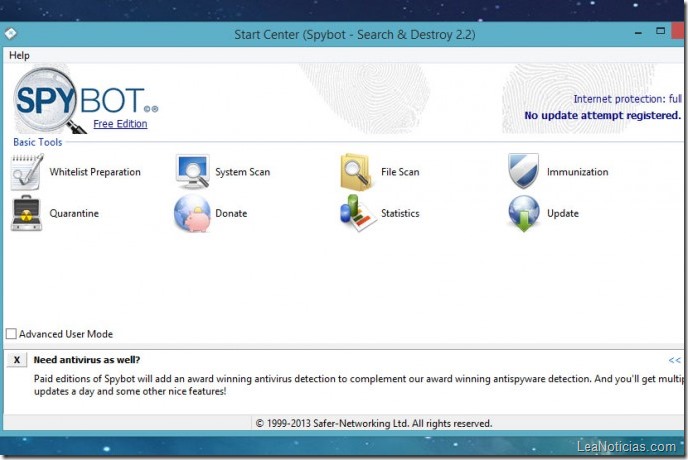This screenshot has width=688, height=460.
Task: Click the File Scan label
Action: (x=400, y=172)
